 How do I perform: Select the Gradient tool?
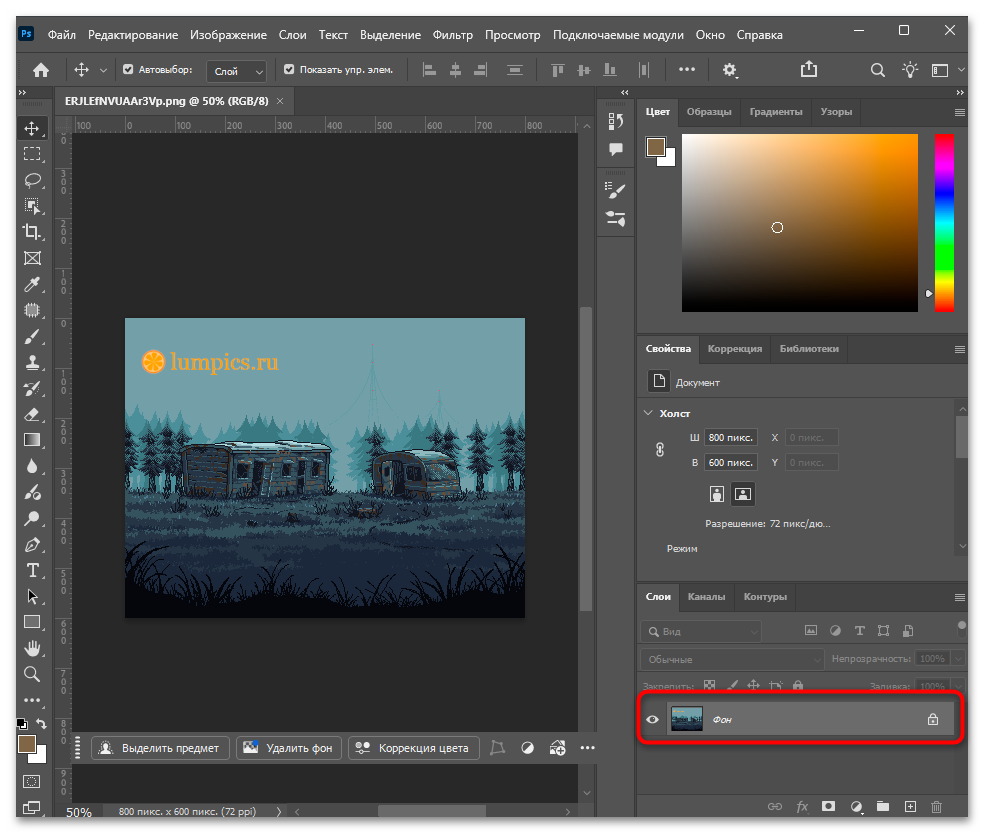[32, 440]
